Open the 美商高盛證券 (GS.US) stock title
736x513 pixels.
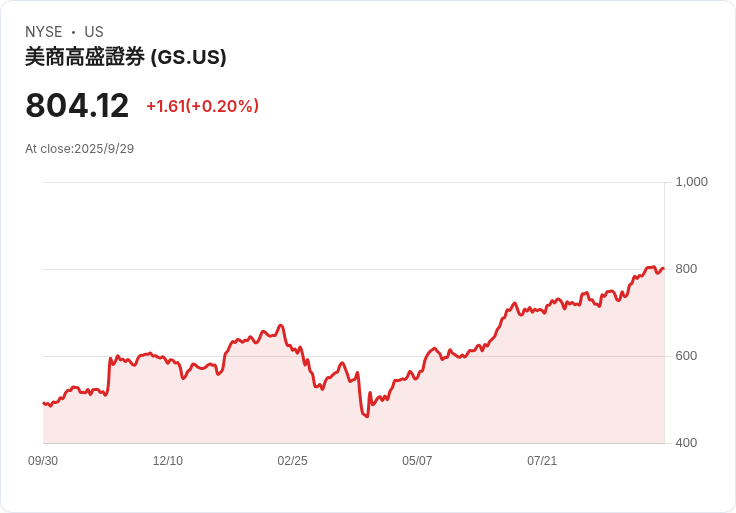point(126,57)
